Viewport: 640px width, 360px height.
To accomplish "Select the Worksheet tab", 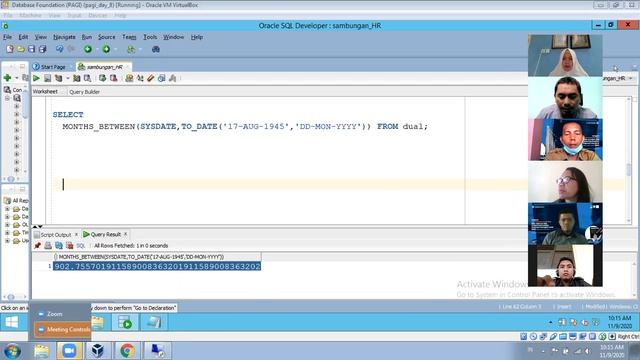I will 45,91.
